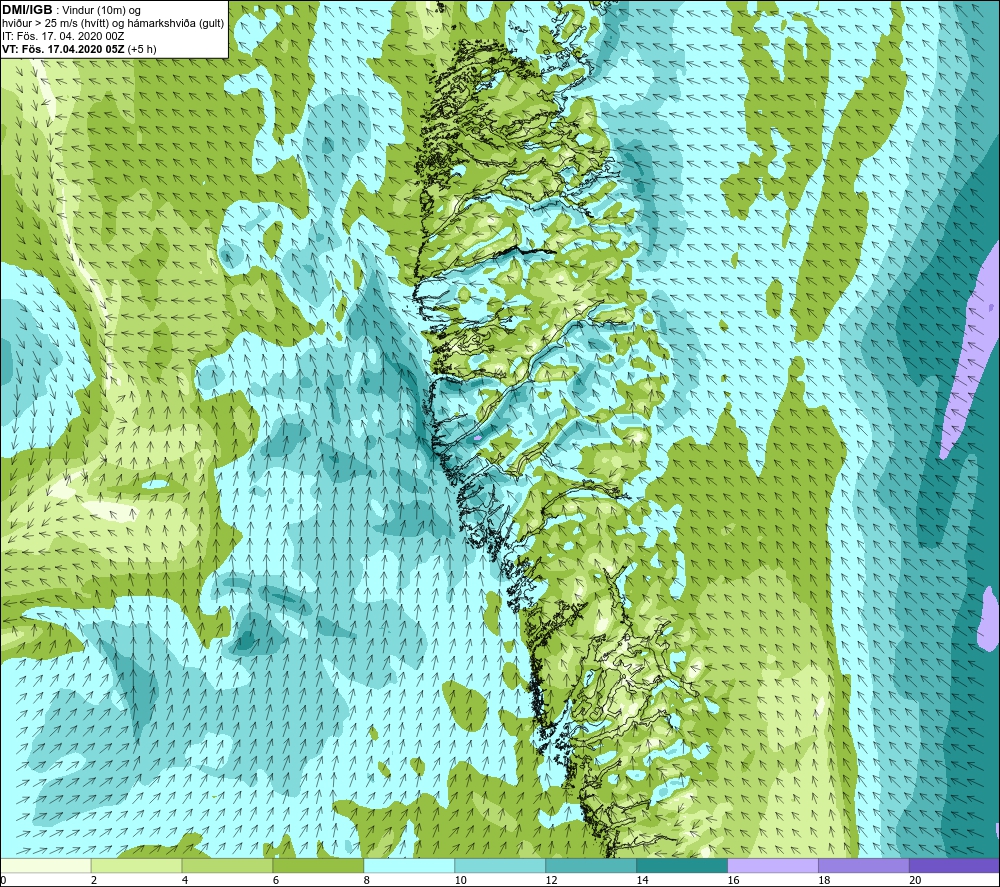Click the 'Vindur (10m) og' label
This screenshot has height=887, width=1000.
pyautogui.click(x=103, y=11)
